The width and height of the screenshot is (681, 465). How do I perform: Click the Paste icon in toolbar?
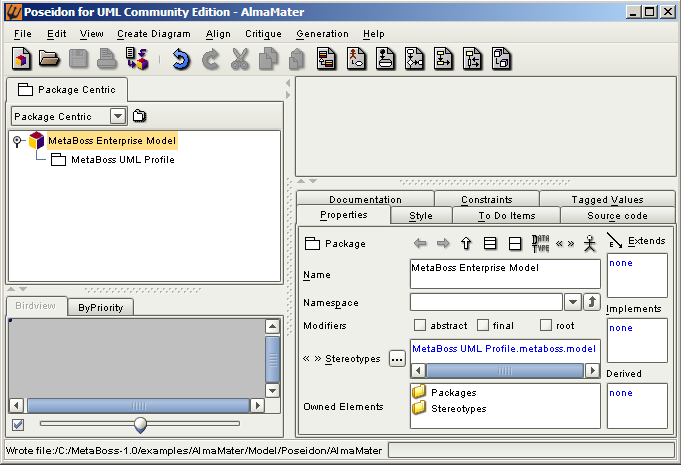pyautogui.click(x=297, y=59)
